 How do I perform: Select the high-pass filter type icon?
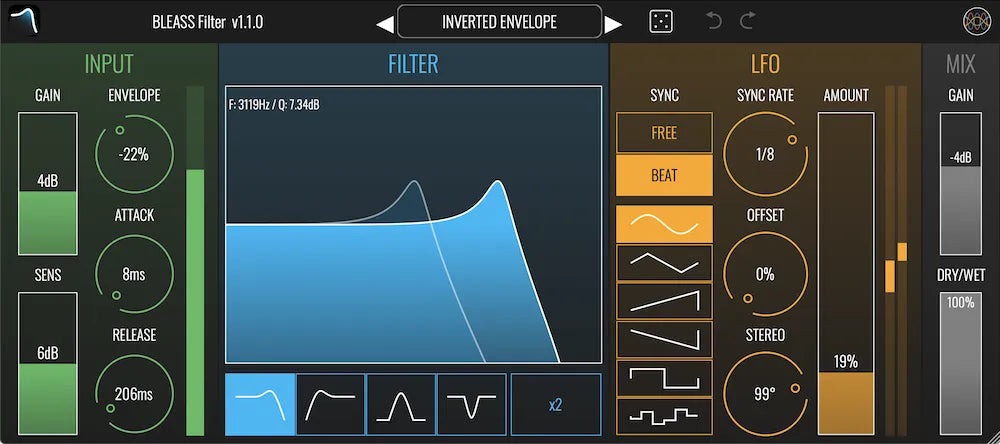(x=330, y=404)
